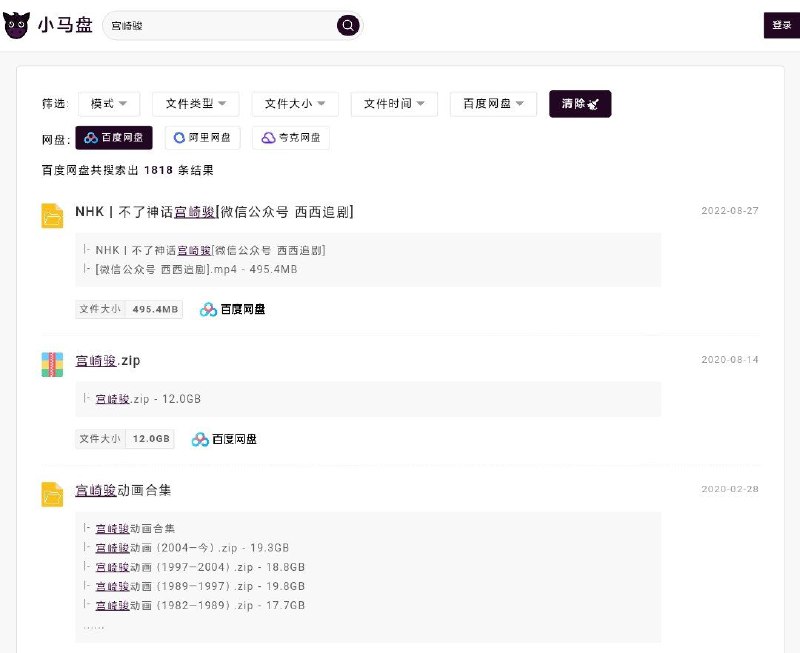This screenshot has width=800, height=653.
Task: Expand the 文件时间 dropdown
Action: 394,104
